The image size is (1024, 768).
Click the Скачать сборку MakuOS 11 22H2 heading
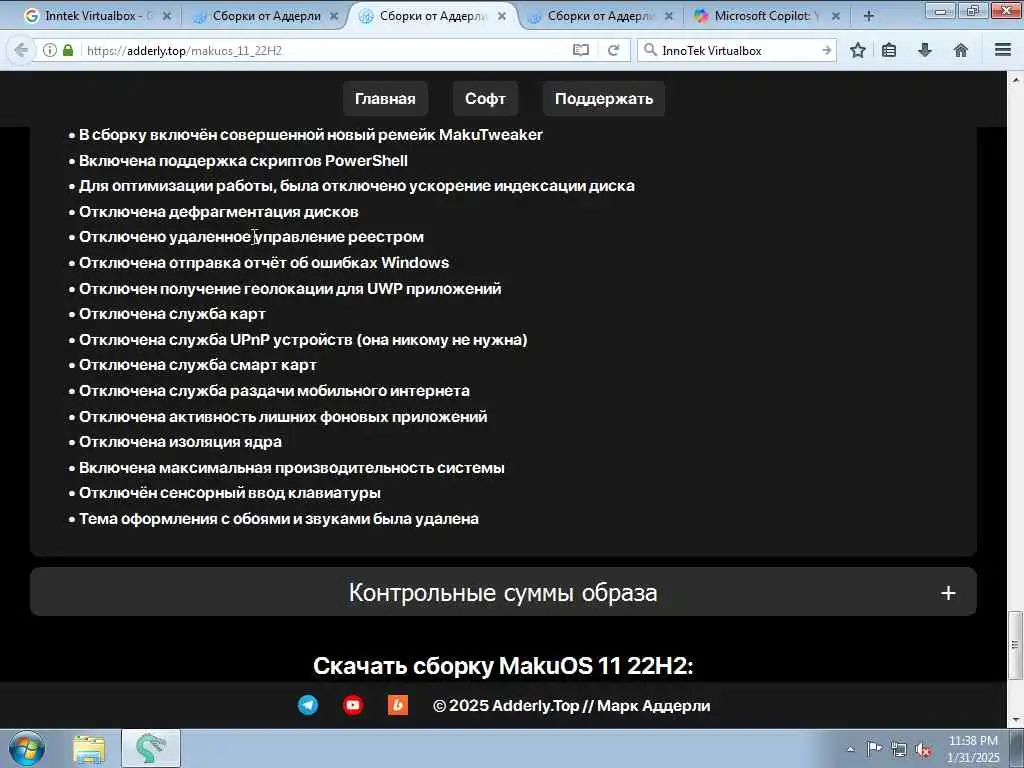(504, 666)
